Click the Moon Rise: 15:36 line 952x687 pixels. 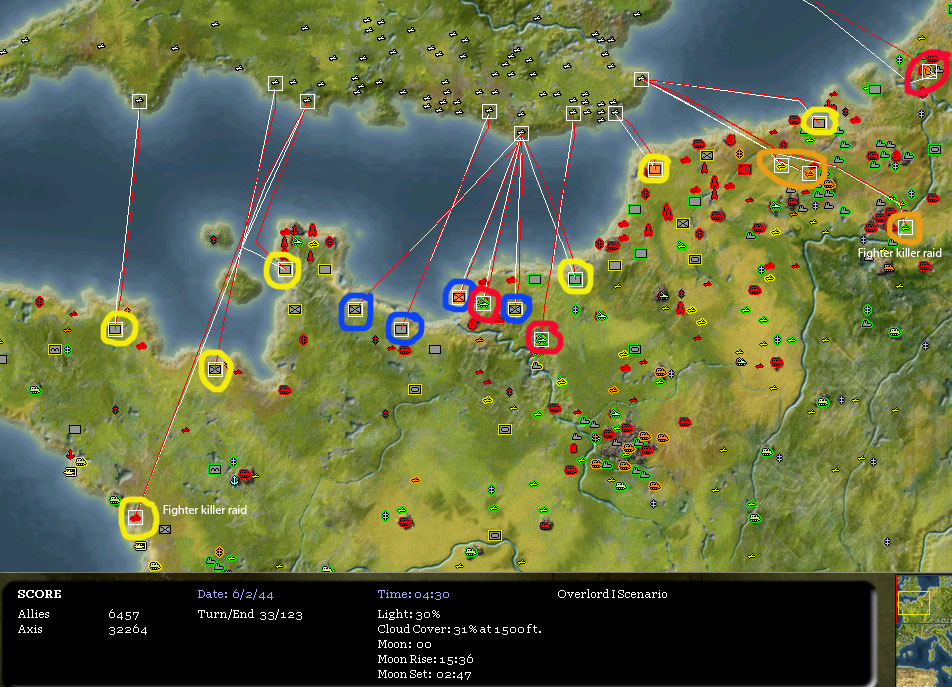coord(425,659)
